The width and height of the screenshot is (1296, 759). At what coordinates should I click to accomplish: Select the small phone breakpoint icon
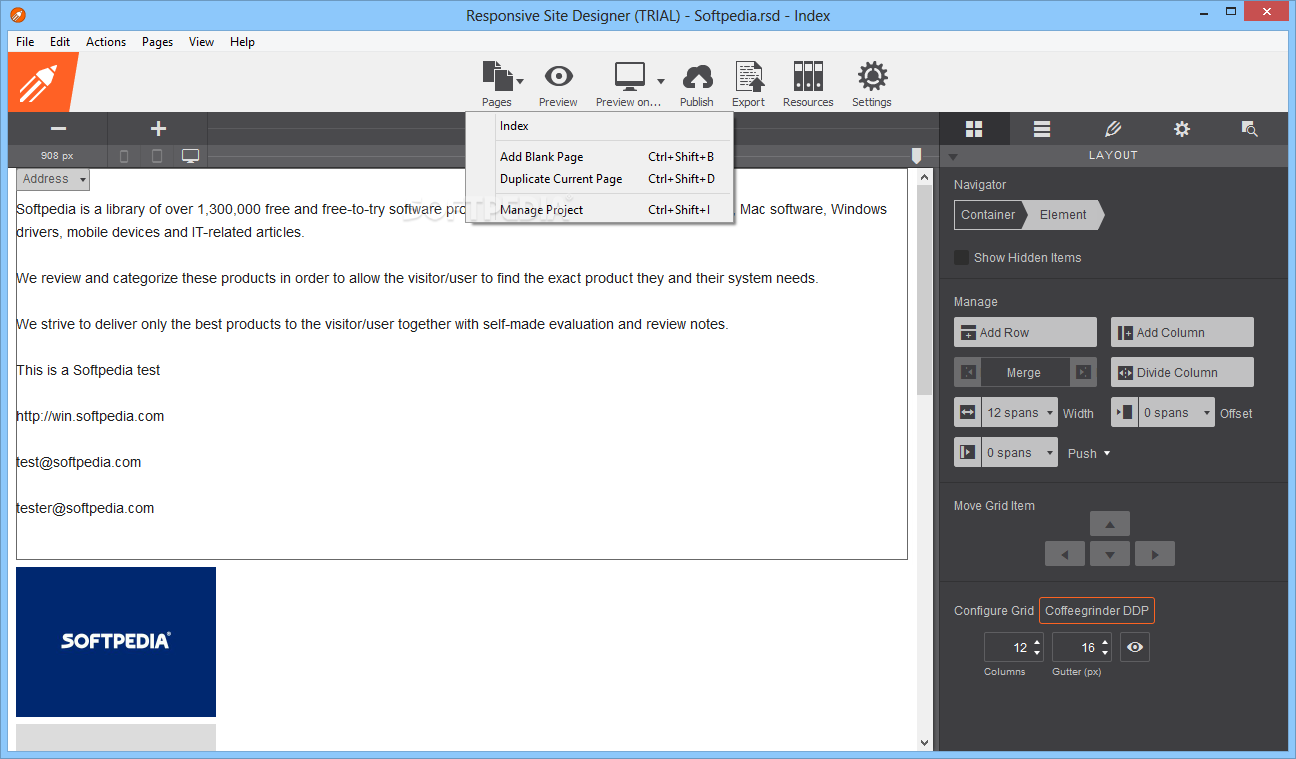124,156
